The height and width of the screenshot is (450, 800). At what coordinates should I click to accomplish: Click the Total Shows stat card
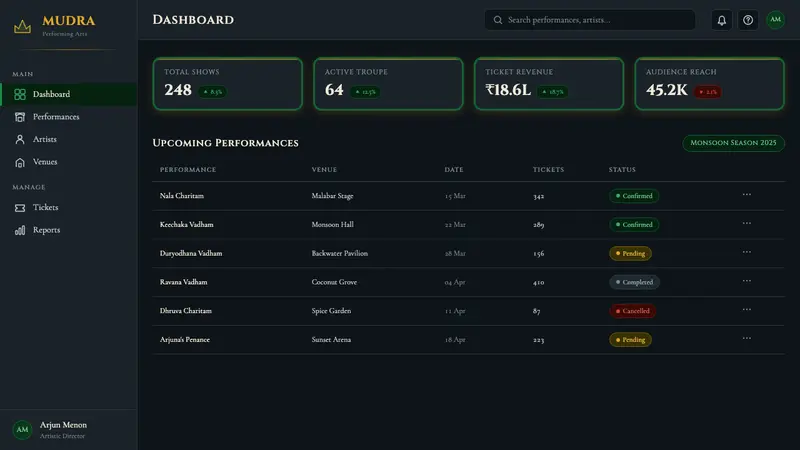pos(228,84)
